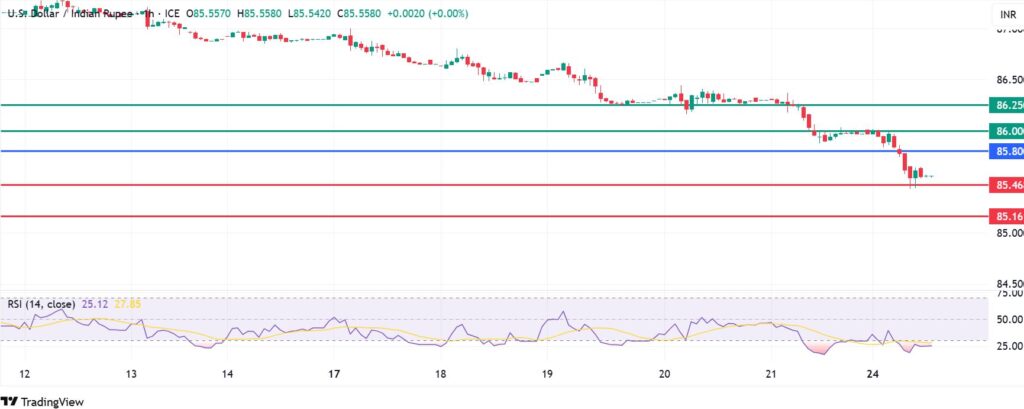Viewport: 1024px width, 409px height.
Task: Click the red 85.46 price label
Action: [x=1005, y=185]
